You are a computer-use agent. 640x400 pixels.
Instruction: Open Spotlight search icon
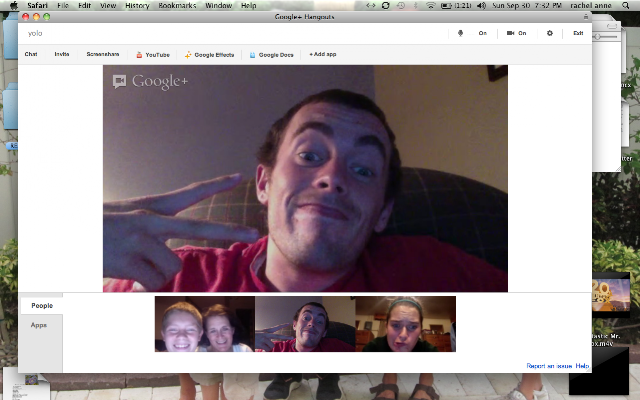click(x=625, y=5)
